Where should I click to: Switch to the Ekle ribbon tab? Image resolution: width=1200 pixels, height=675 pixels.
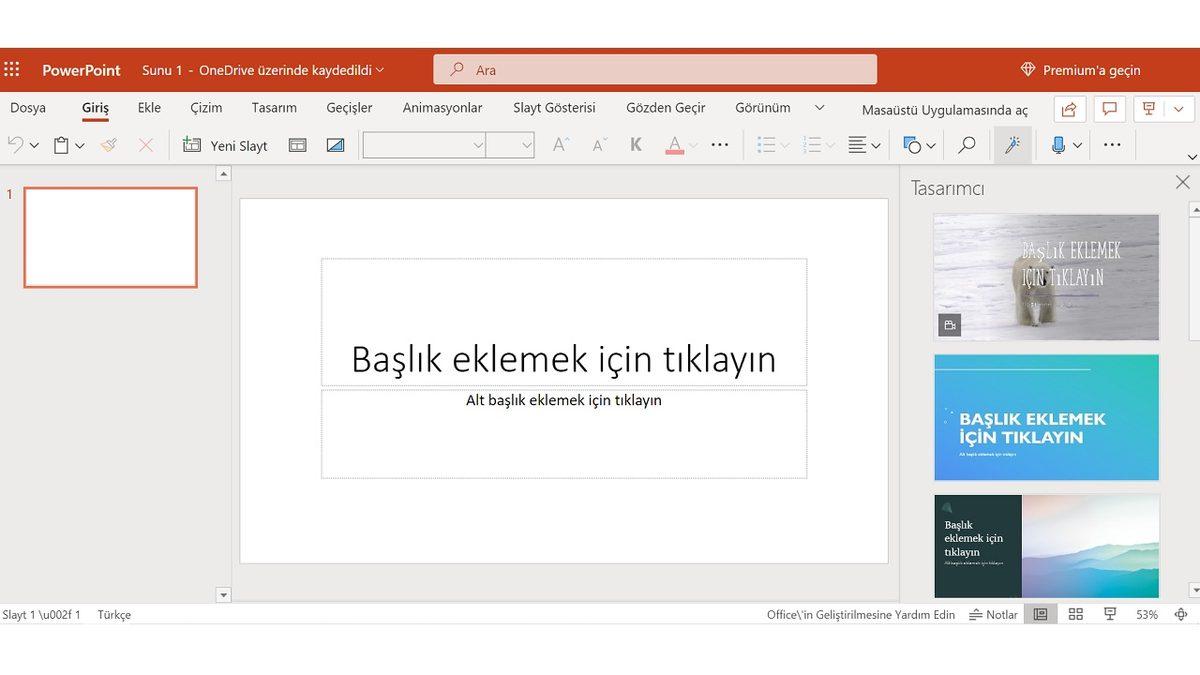pyautogui.click(x=148, y=107)
